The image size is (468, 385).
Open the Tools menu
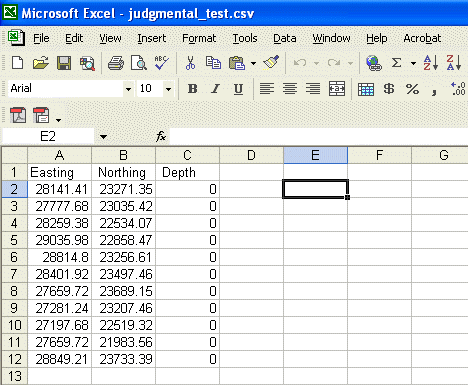(245, 38)
